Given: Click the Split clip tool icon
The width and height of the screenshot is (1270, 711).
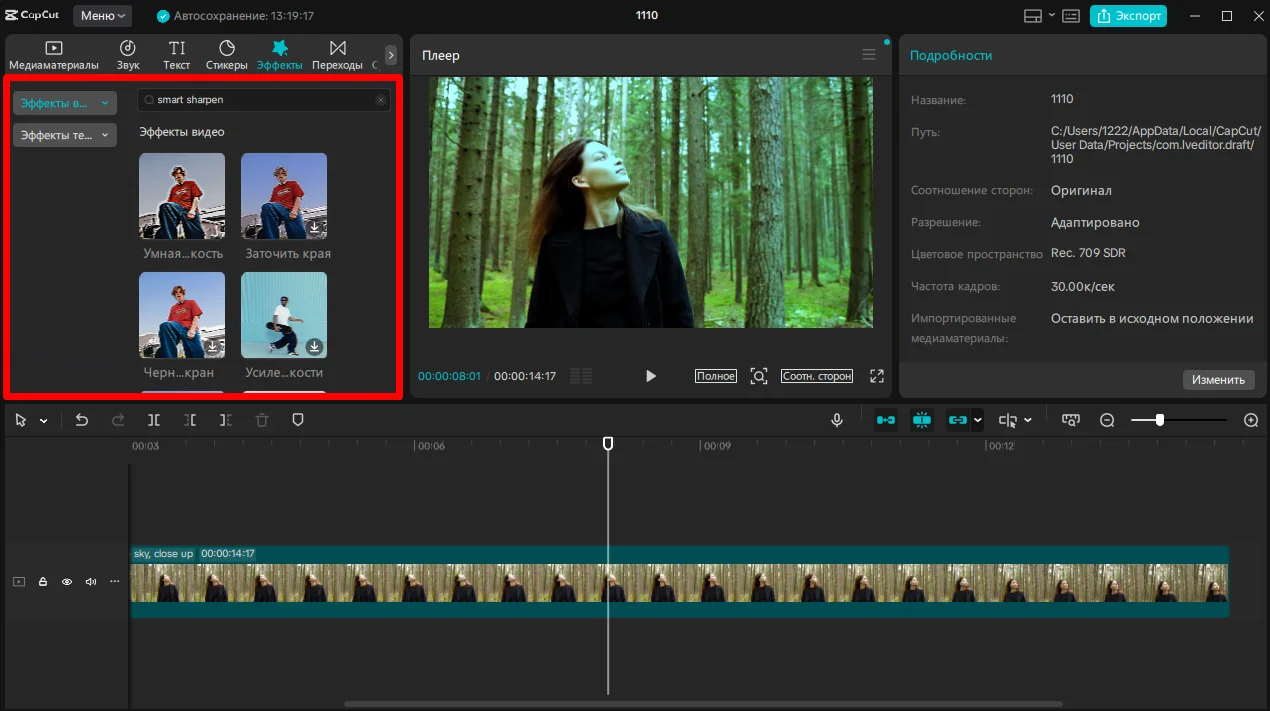Looking at the screenshot, I should 154,421.
